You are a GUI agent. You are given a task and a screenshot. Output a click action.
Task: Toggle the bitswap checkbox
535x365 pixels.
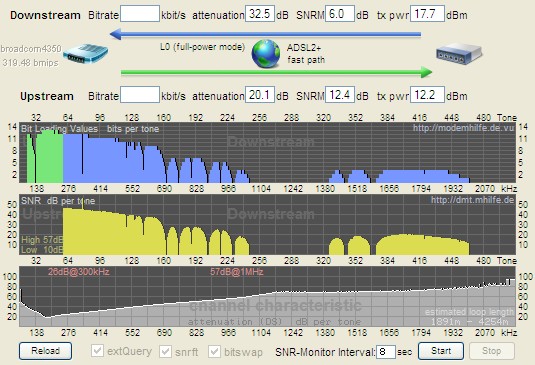point(214,351)
